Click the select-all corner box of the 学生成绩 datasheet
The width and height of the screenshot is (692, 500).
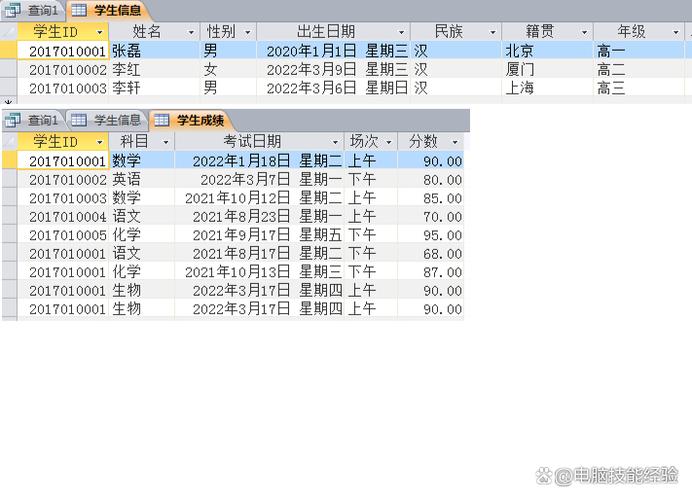[x=9, y=142]
